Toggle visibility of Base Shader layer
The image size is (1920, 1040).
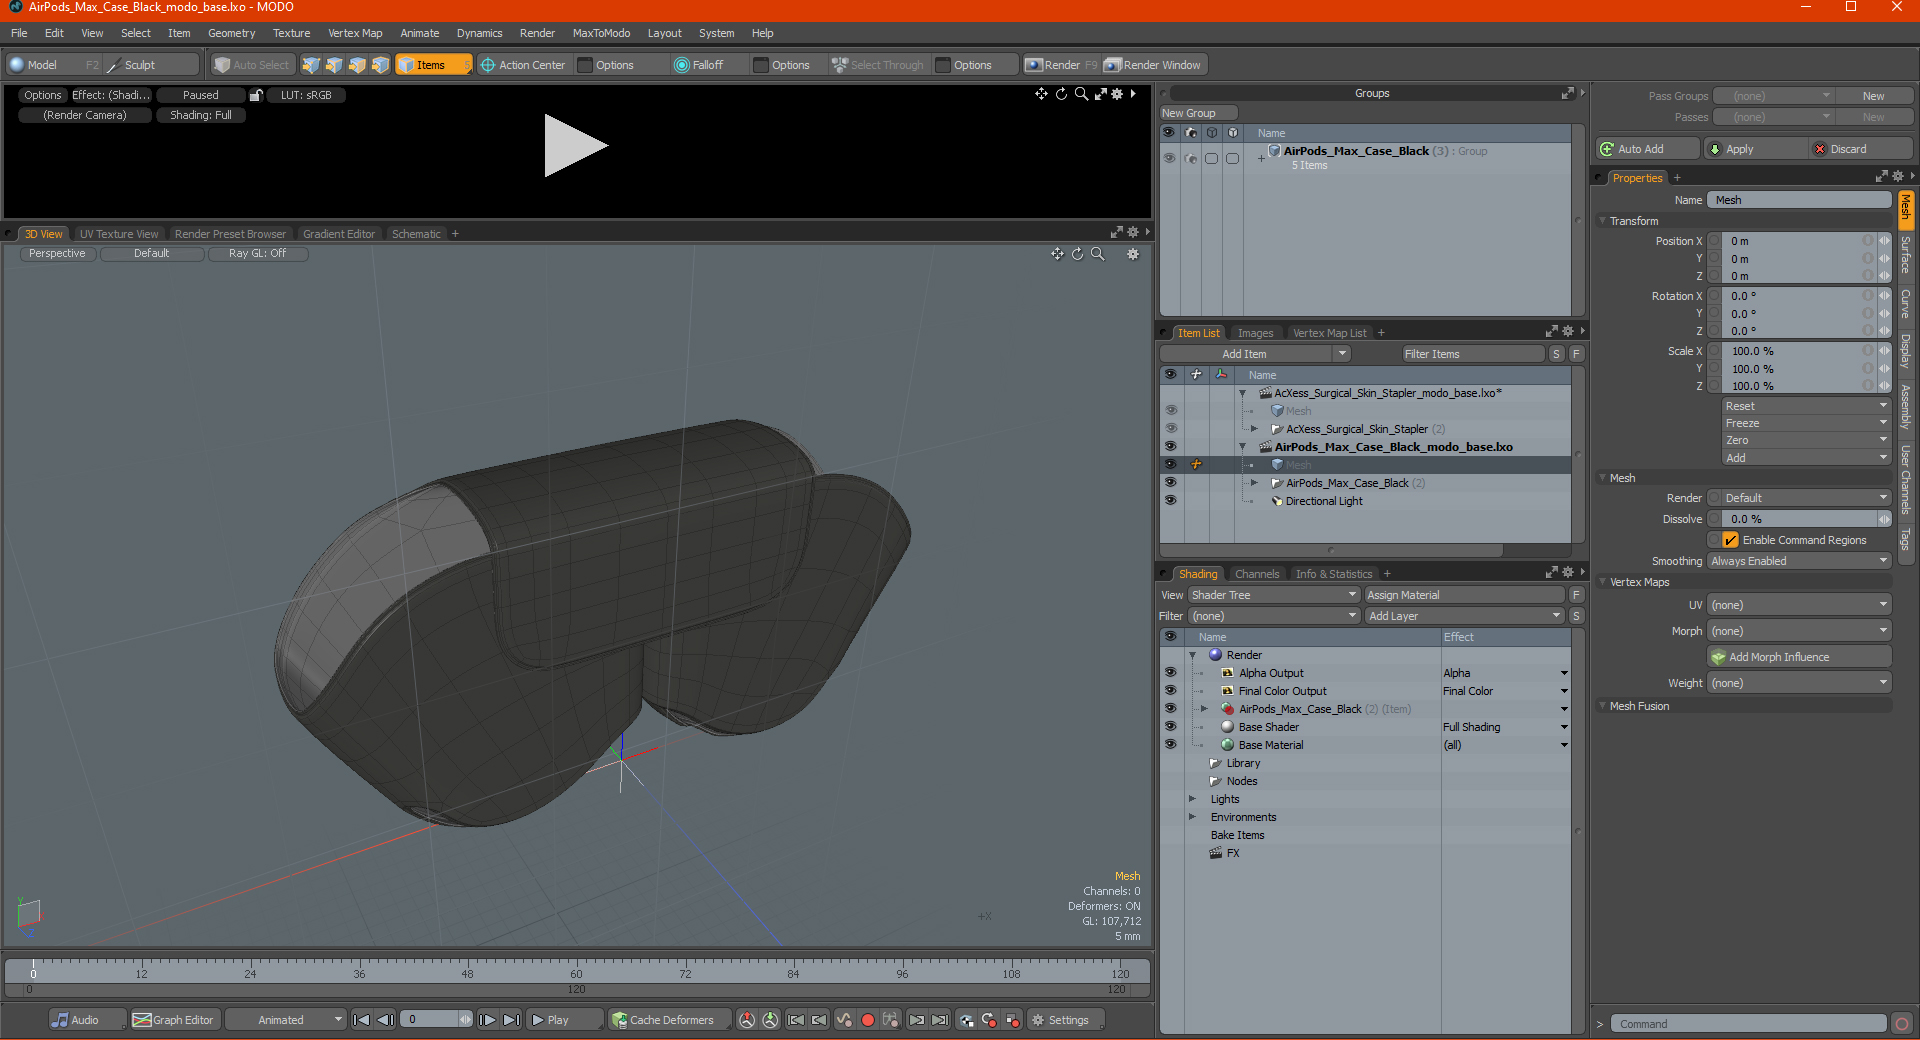tap(1170, 727)
